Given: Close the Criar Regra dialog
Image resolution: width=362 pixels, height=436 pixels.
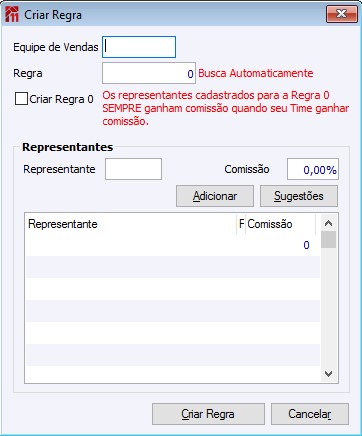Looking at the screenshot, I should [342, 14].
